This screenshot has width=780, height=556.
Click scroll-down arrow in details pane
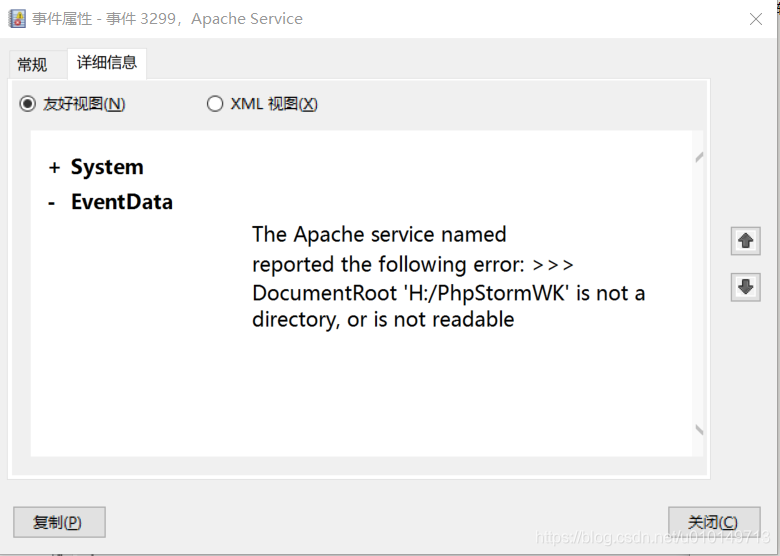tap(699, 430)
